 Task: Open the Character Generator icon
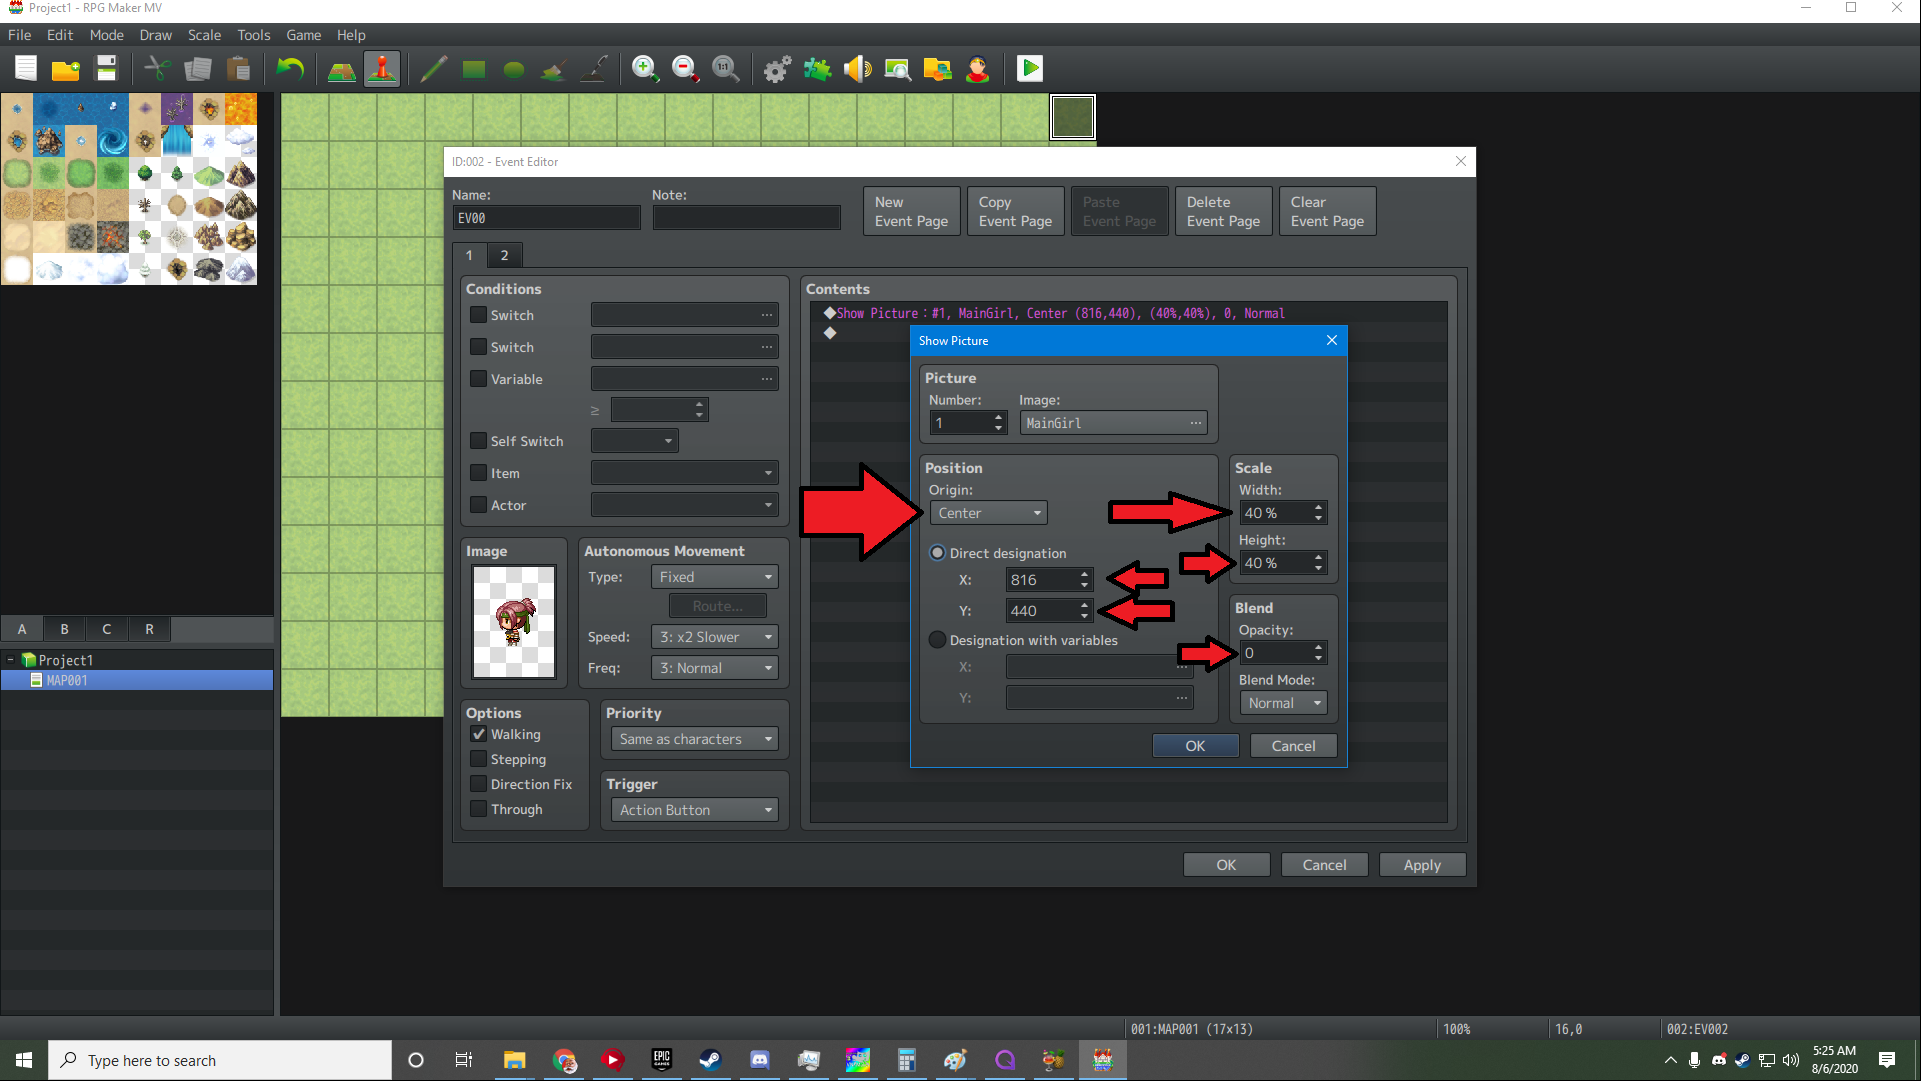977,69
